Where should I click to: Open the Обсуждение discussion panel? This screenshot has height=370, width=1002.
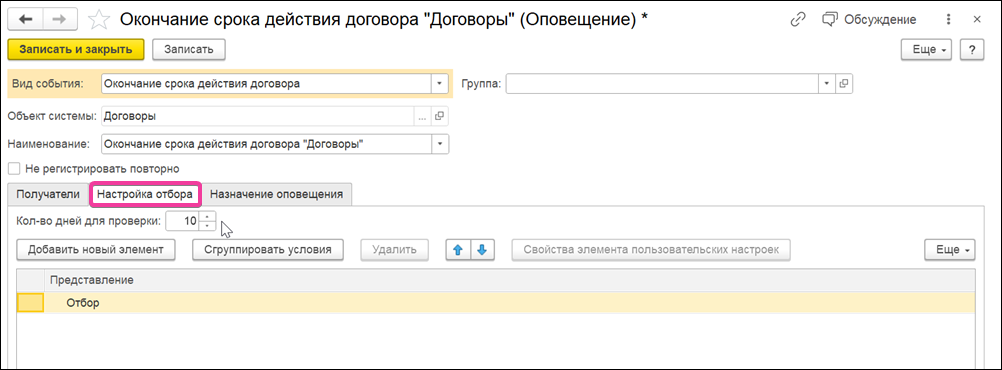869,20
